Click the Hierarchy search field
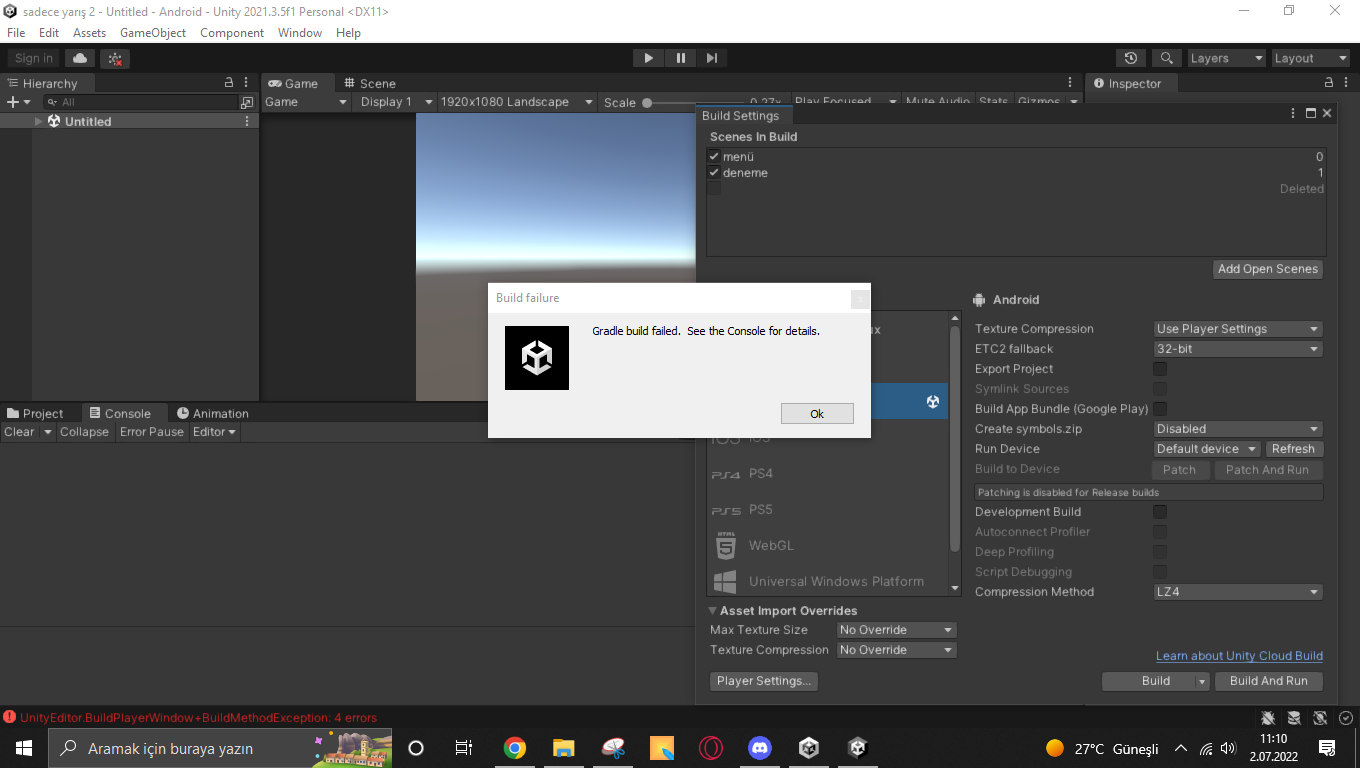Viewport: 1360px width, 768px height. (x=139, y=102)
